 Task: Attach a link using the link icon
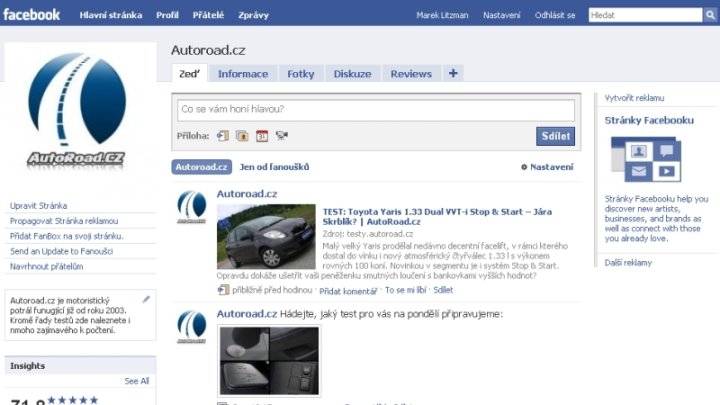pos(223,136)
